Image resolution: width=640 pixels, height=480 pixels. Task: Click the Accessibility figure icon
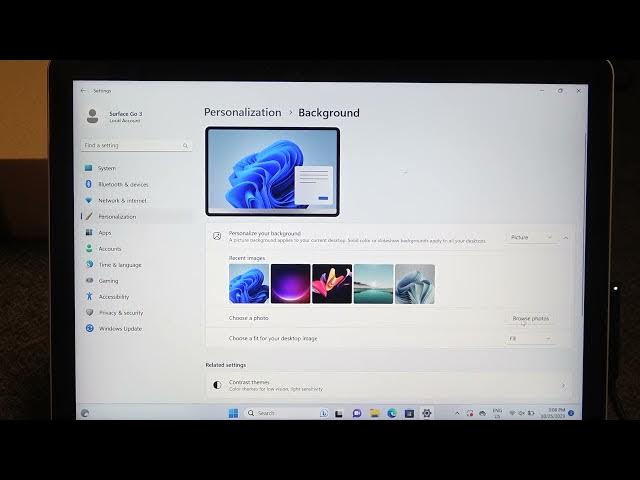click(89, 296)
